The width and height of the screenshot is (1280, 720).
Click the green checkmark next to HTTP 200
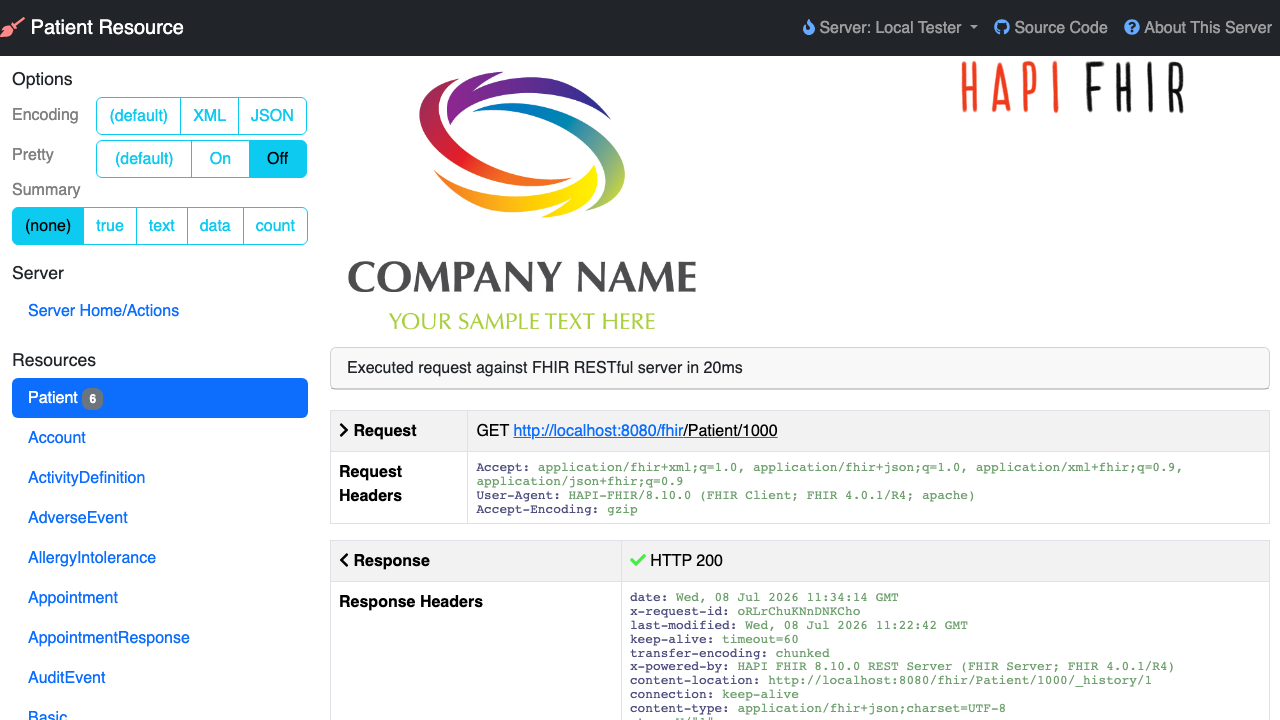(638, 560)
